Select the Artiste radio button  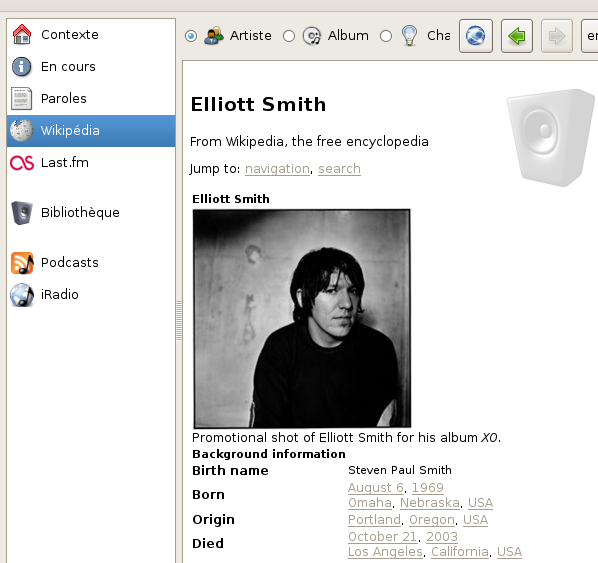(191, 36)
